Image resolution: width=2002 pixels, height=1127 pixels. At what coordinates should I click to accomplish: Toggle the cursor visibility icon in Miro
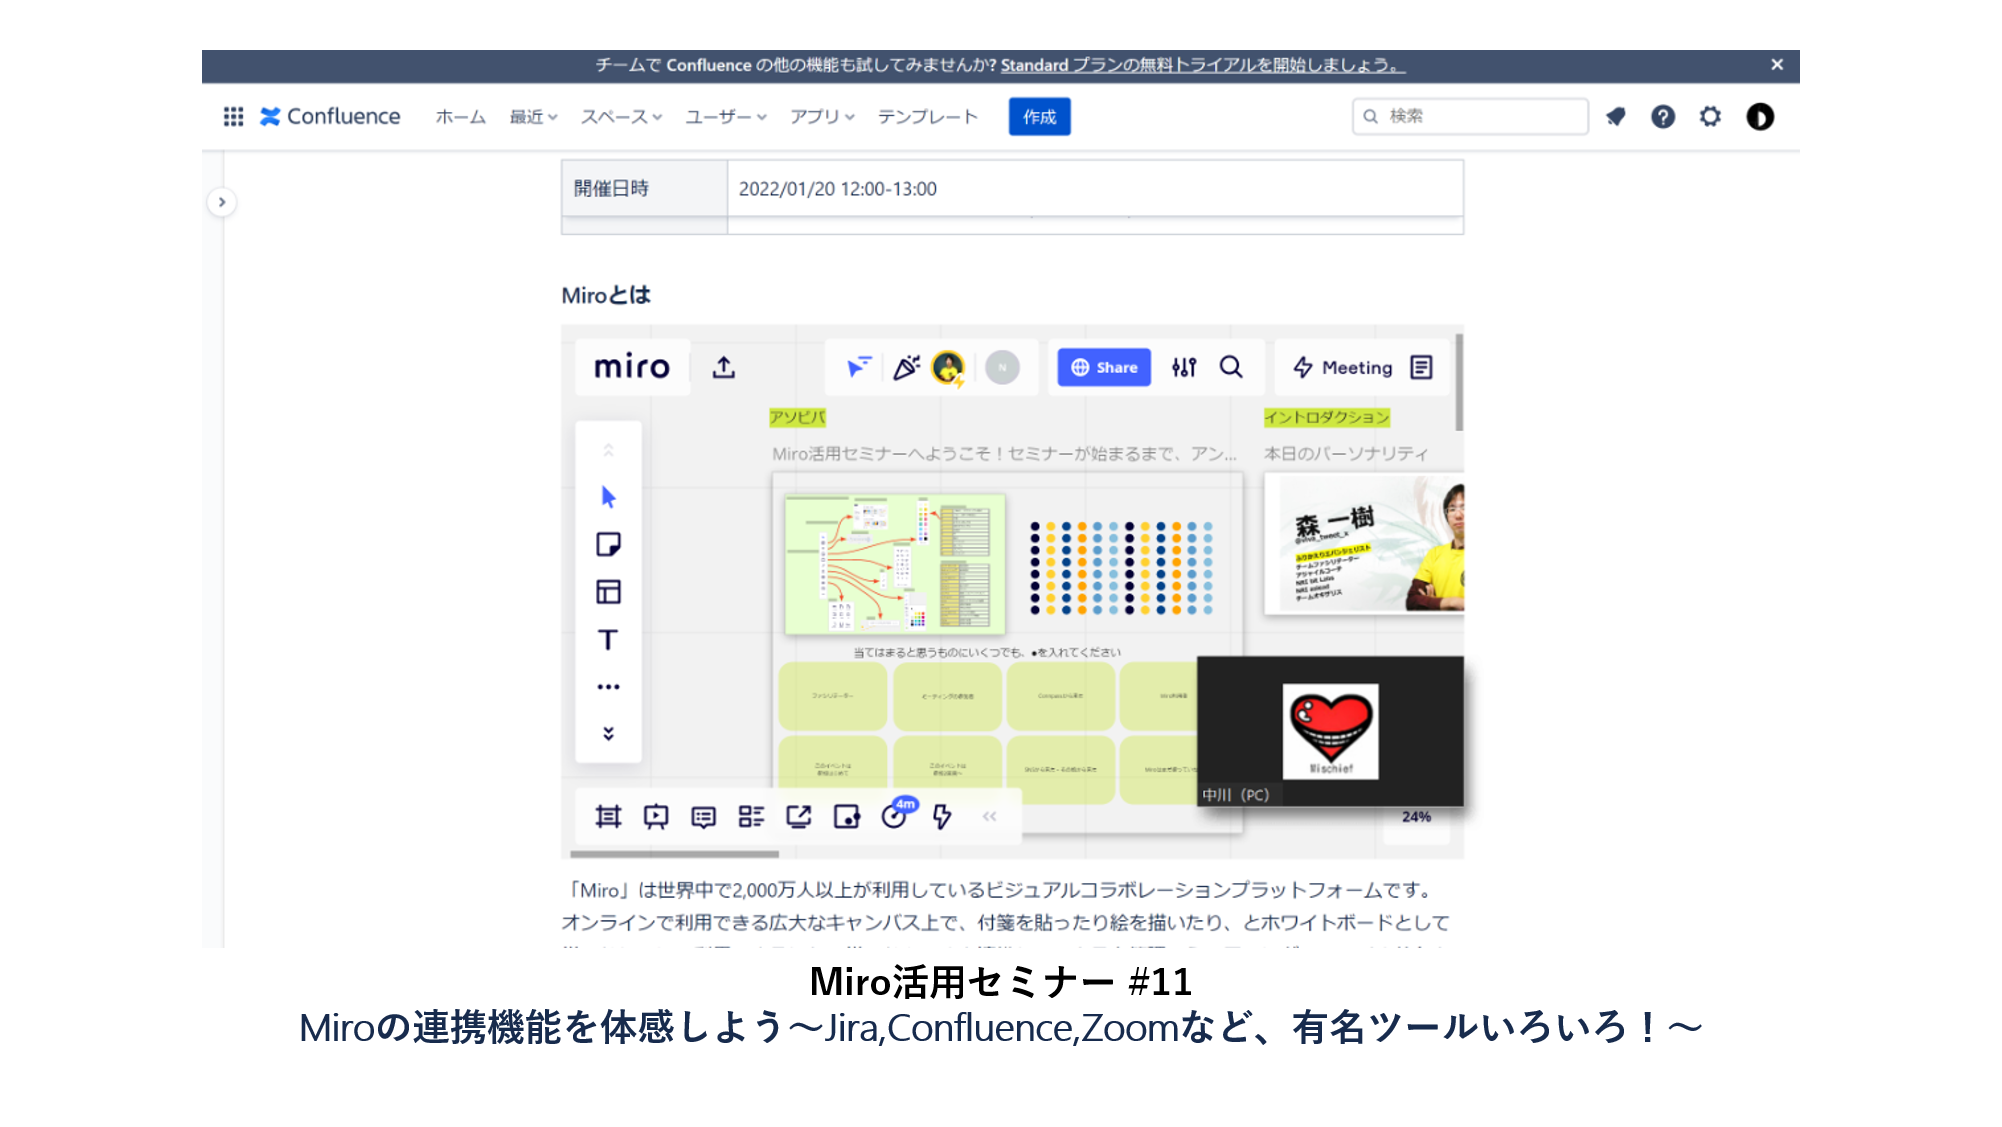point(859,367)
